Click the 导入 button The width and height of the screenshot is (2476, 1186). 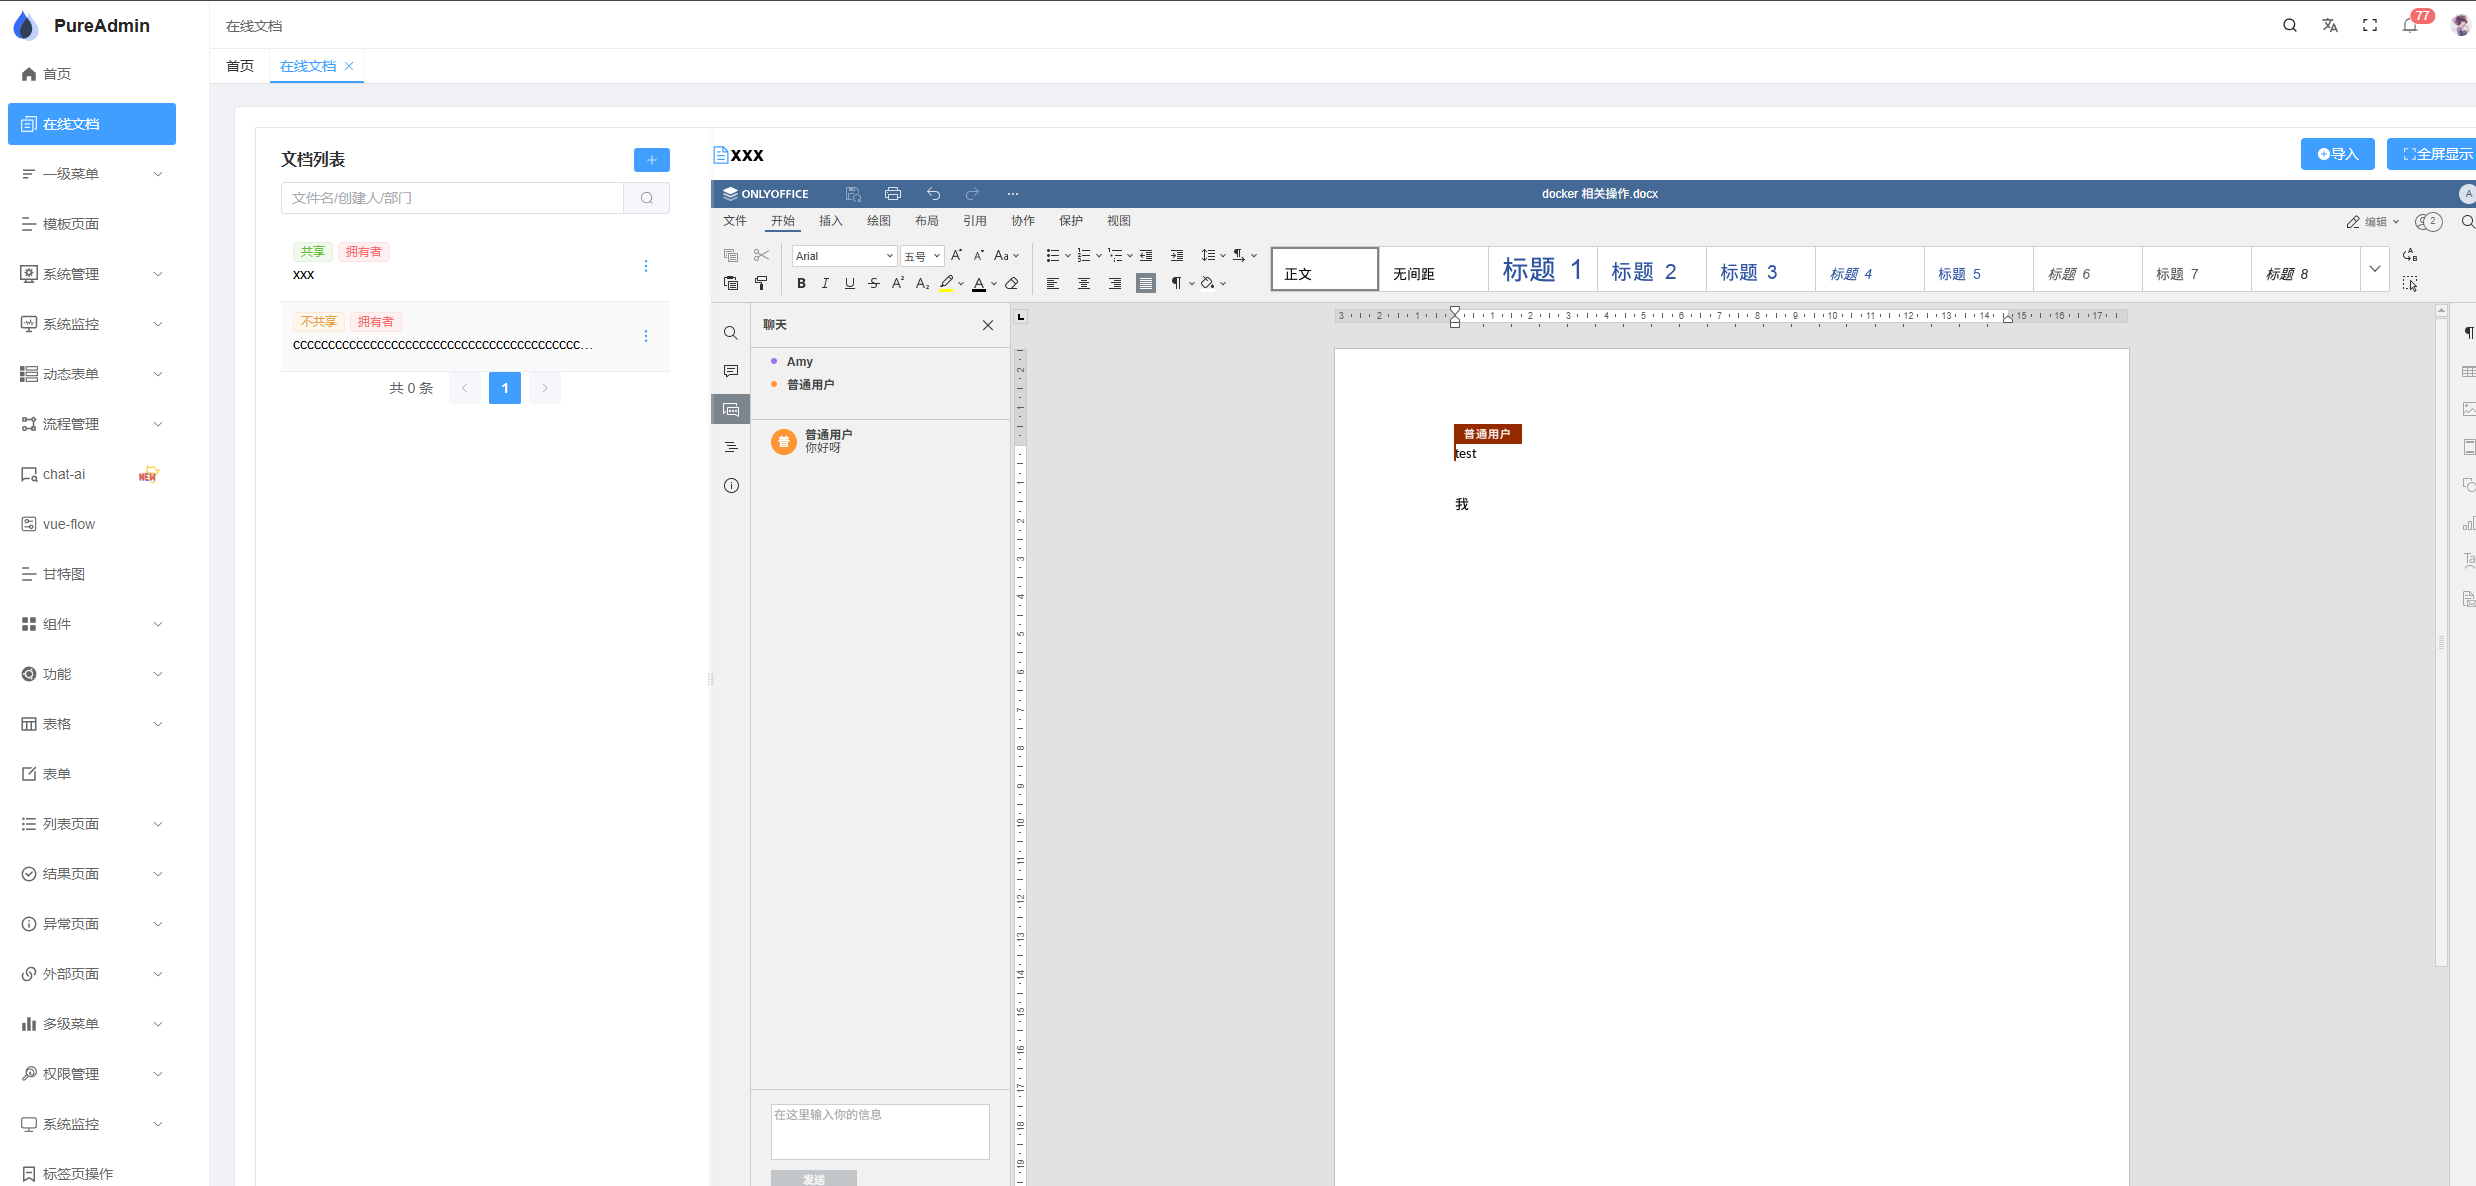[2337, 154]
